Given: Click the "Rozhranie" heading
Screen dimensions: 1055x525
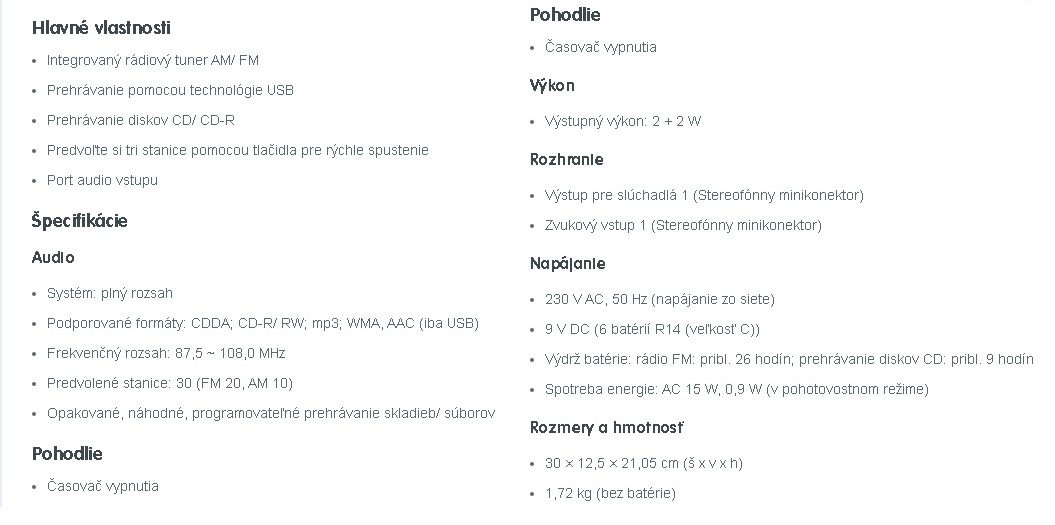Looking at the screenshot, I should (566, 160).
